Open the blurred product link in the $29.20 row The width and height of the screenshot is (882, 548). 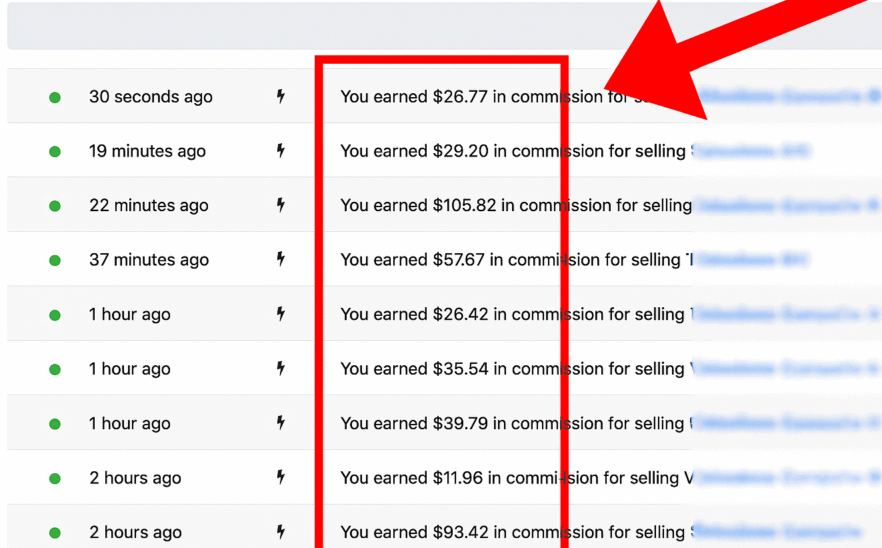click(x=751, y=151)
